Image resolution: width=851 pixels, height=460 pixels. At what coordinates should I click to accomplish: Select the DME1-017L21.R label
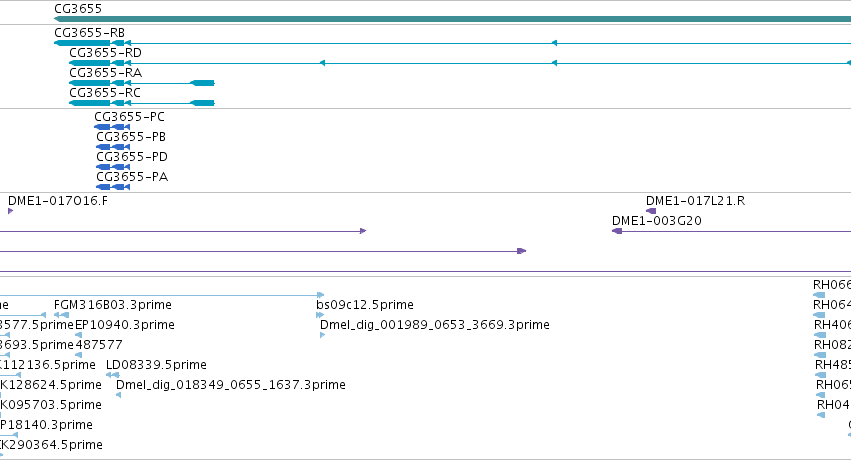pos(695,201)
